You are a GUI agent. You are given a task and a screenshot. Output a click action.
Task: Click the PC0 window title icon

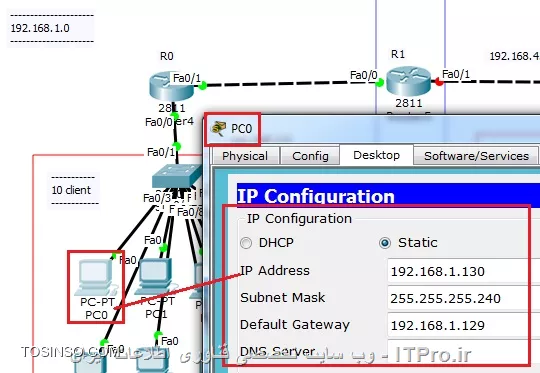pos(218,128)
